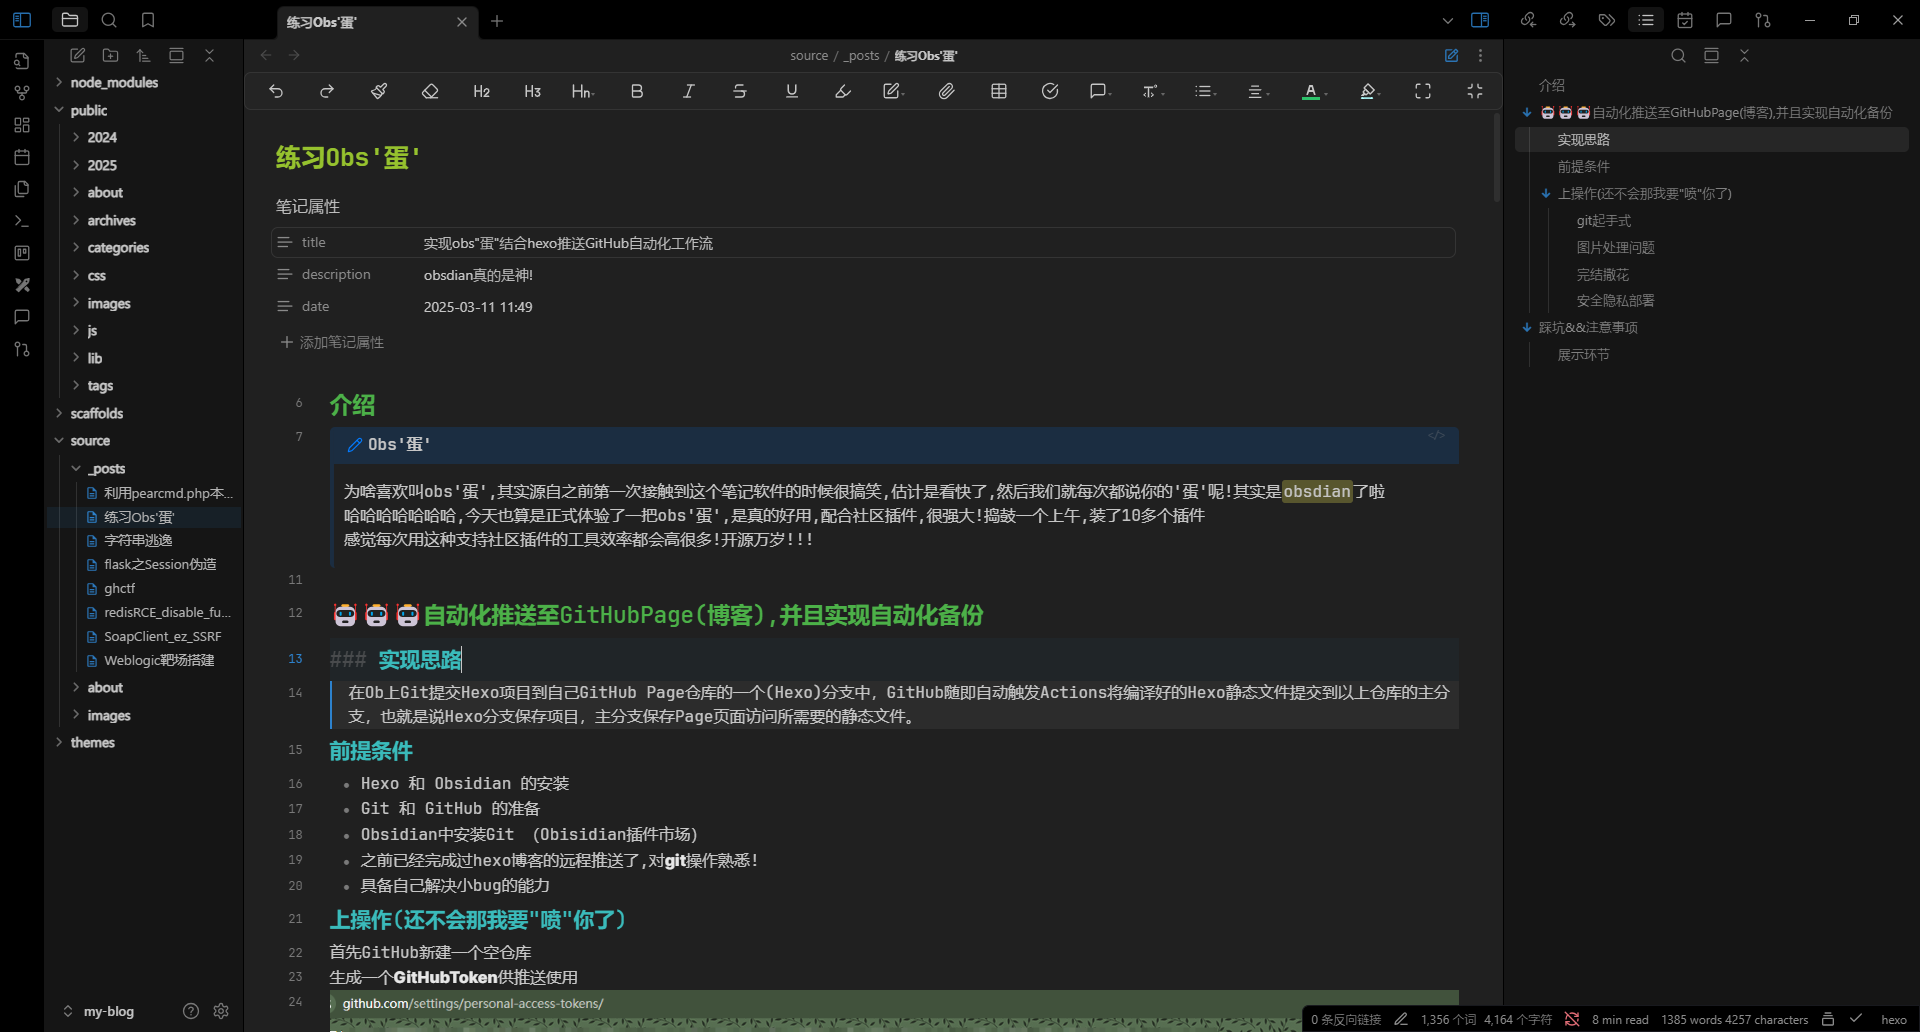The height and width of the screenshot is (1032, 1920).
Task: Open the github.com personal-access-tokens link
Action: coord(473,1003)
